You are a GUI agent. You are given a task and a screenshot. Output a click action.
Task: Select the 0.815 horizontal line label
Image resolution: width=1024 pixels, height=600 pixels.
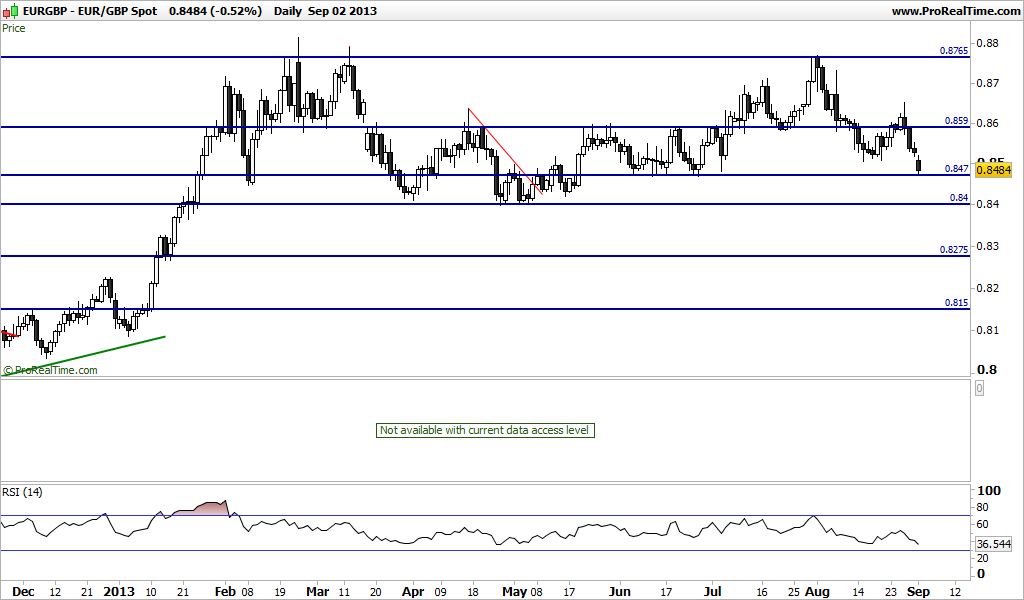(x=957, y=302)
